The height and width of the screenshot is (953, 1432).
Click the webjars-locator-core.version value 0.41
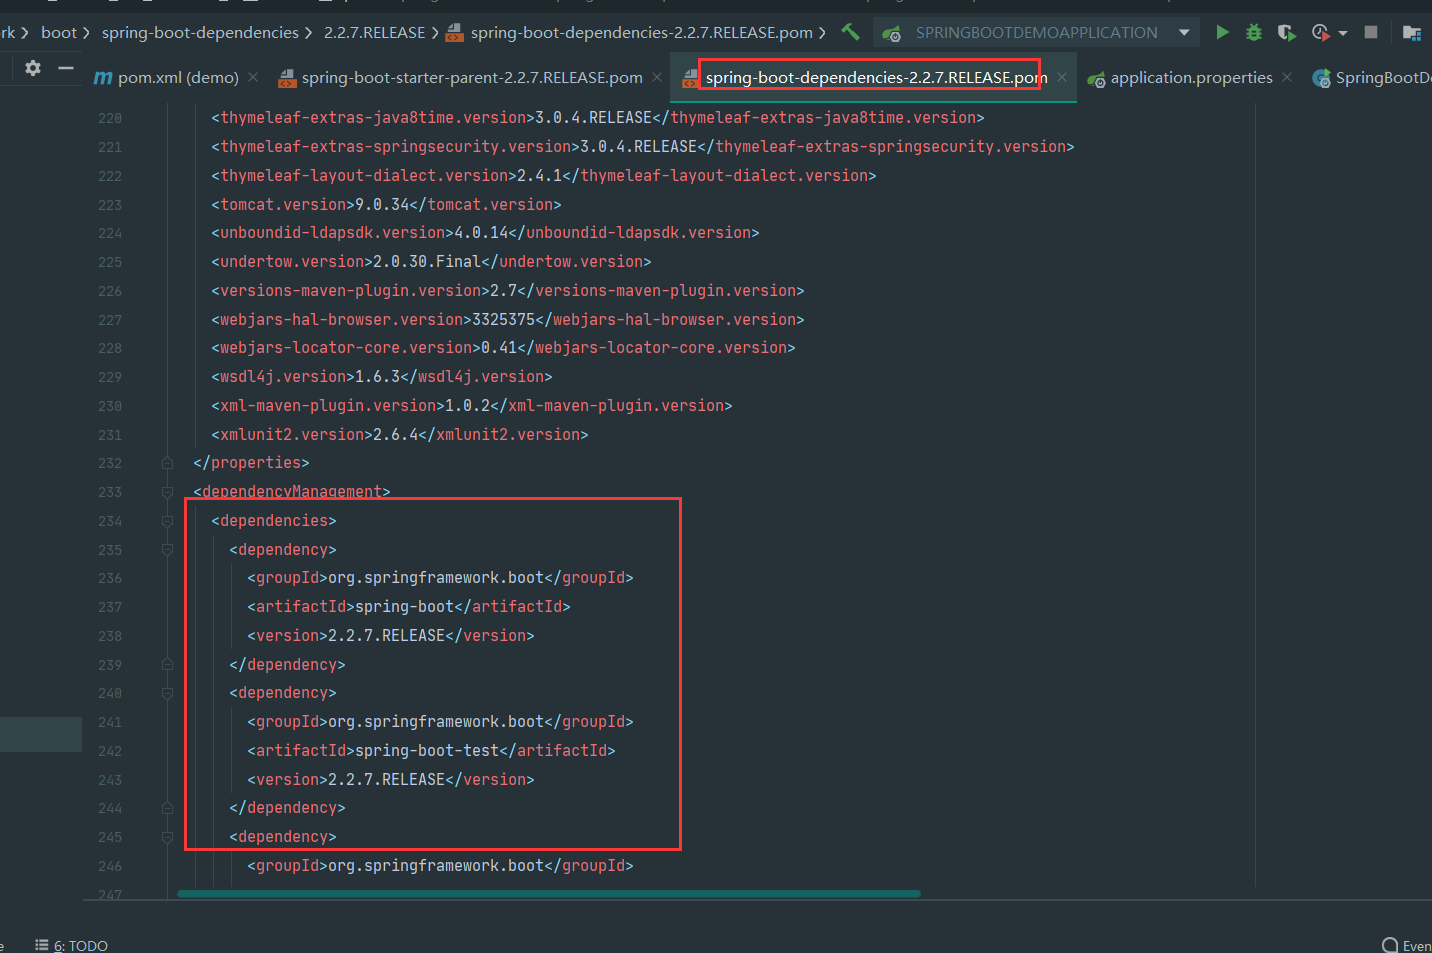[499, 348]
